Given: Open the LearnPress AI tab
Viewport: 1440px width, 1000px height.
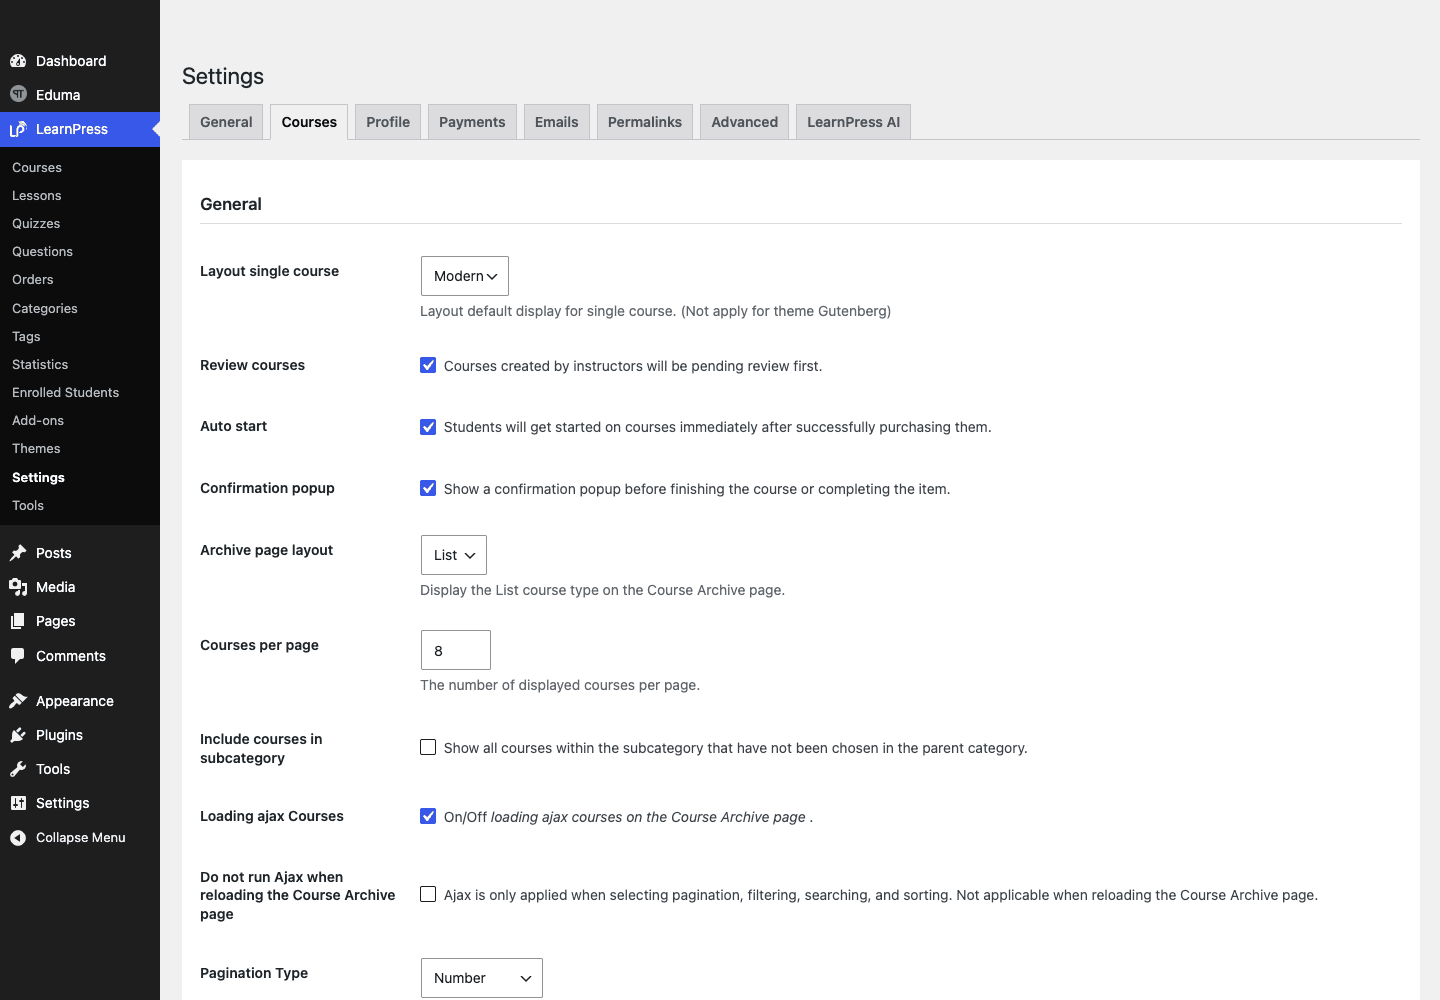Looking at the screenshot, I should 854,122.
